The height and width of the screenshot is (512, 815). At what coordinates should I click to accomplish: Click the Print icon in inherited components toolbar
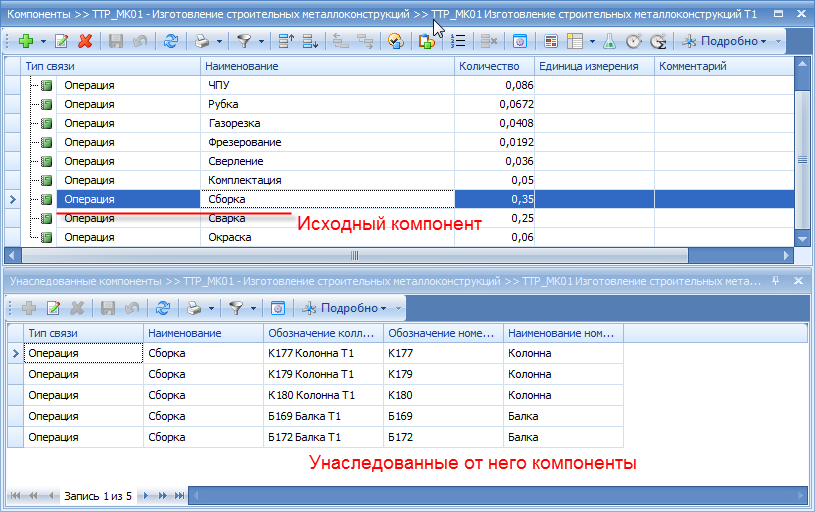pyautogui.click(x=194, y=308)
